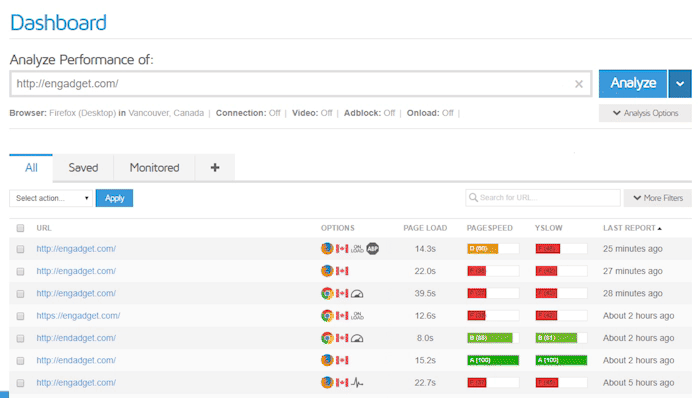Sort by the PageSpeed column header
Image resolution: width=698 pixels, height=398 pixels.
coord(490,228)
